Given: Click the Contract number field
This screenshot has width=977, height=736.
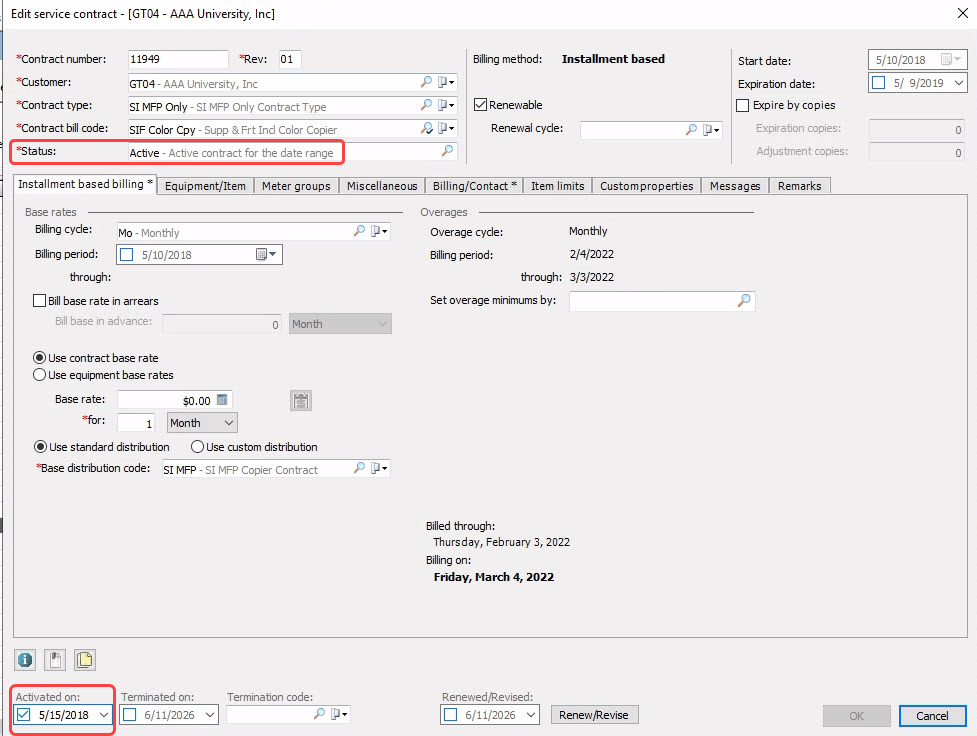Looking at the screenshot, I should 178,59.
